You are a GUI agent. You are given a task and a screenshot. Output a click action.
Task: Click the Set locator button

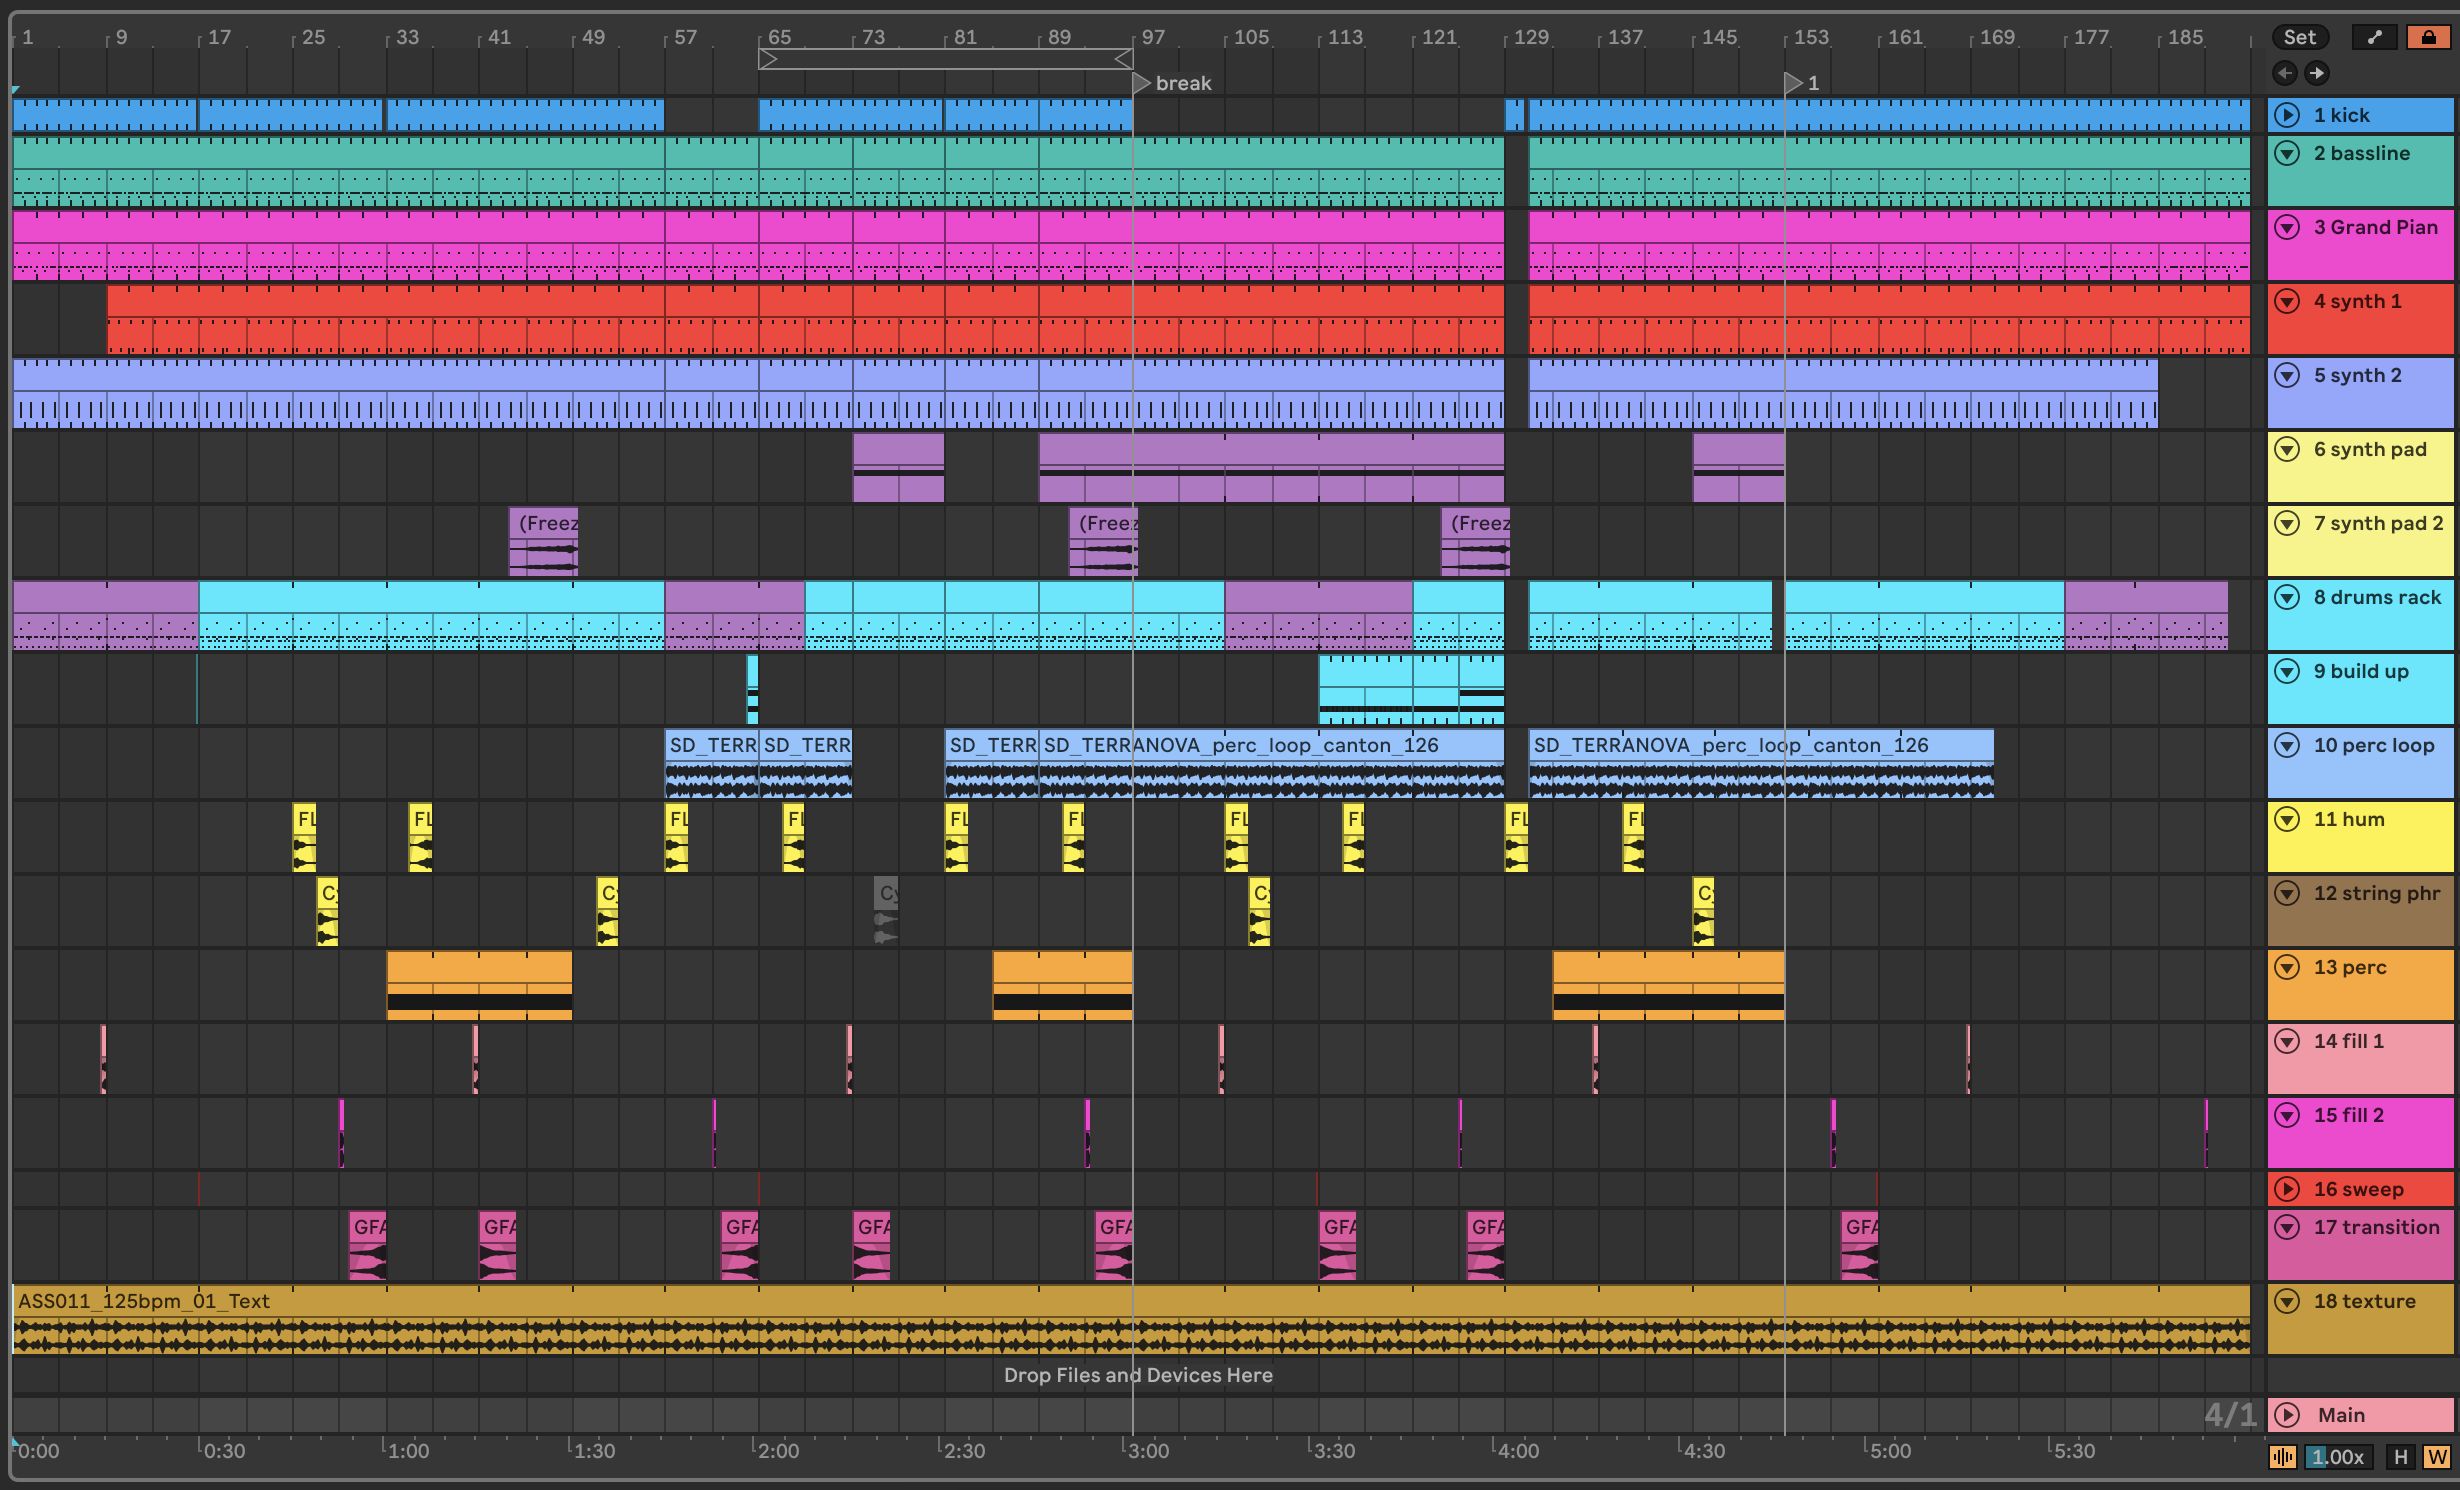(2298, 37)
